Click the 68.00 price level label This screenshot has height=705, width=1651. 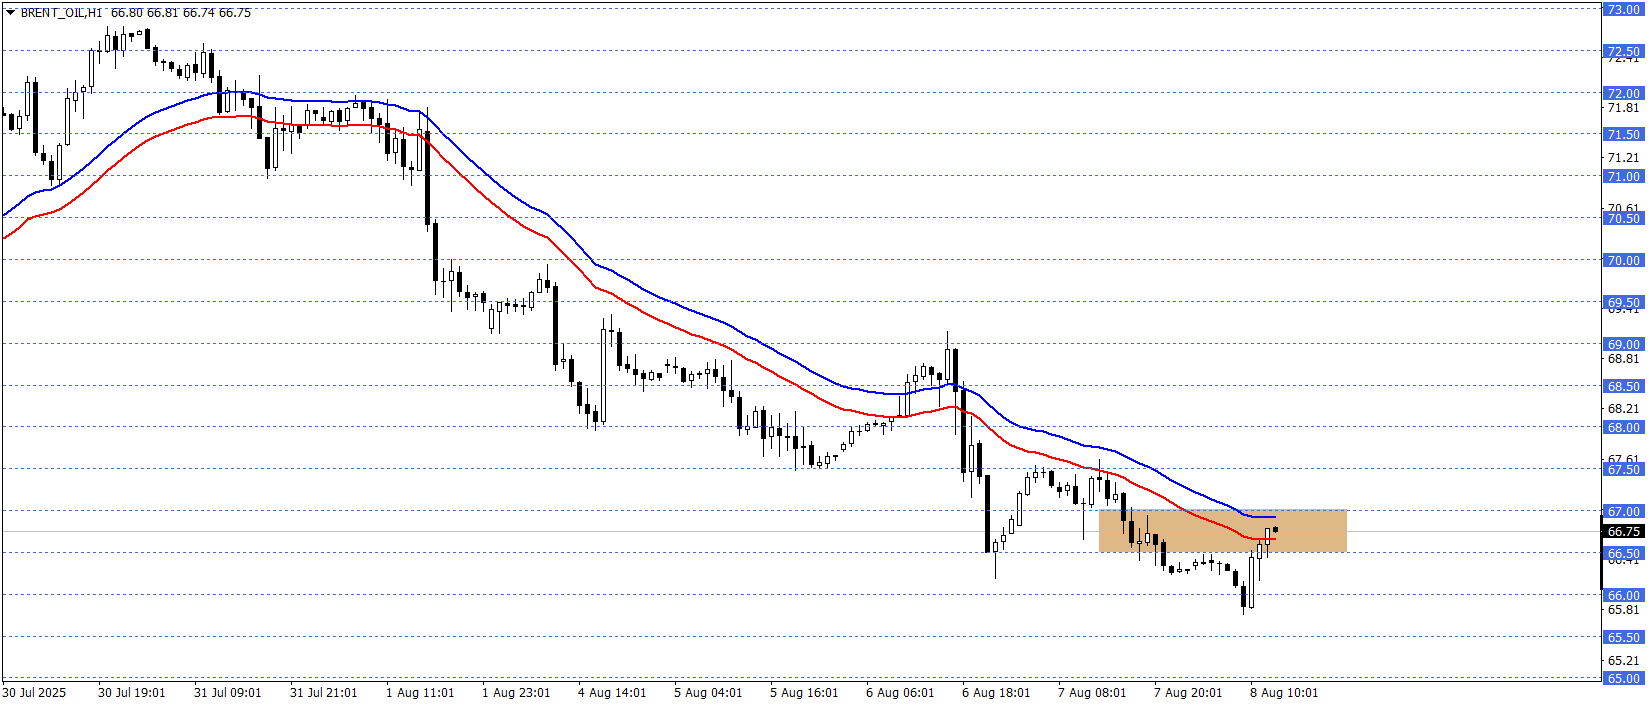pos(1623,427)
